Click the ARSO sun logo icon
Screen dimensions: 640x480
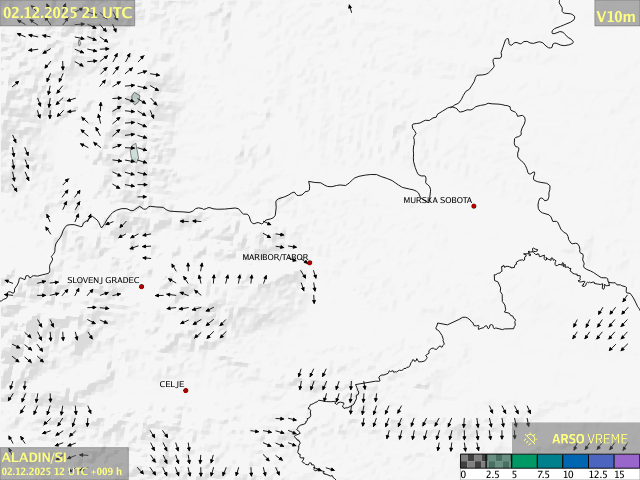[x=531, y=438]
